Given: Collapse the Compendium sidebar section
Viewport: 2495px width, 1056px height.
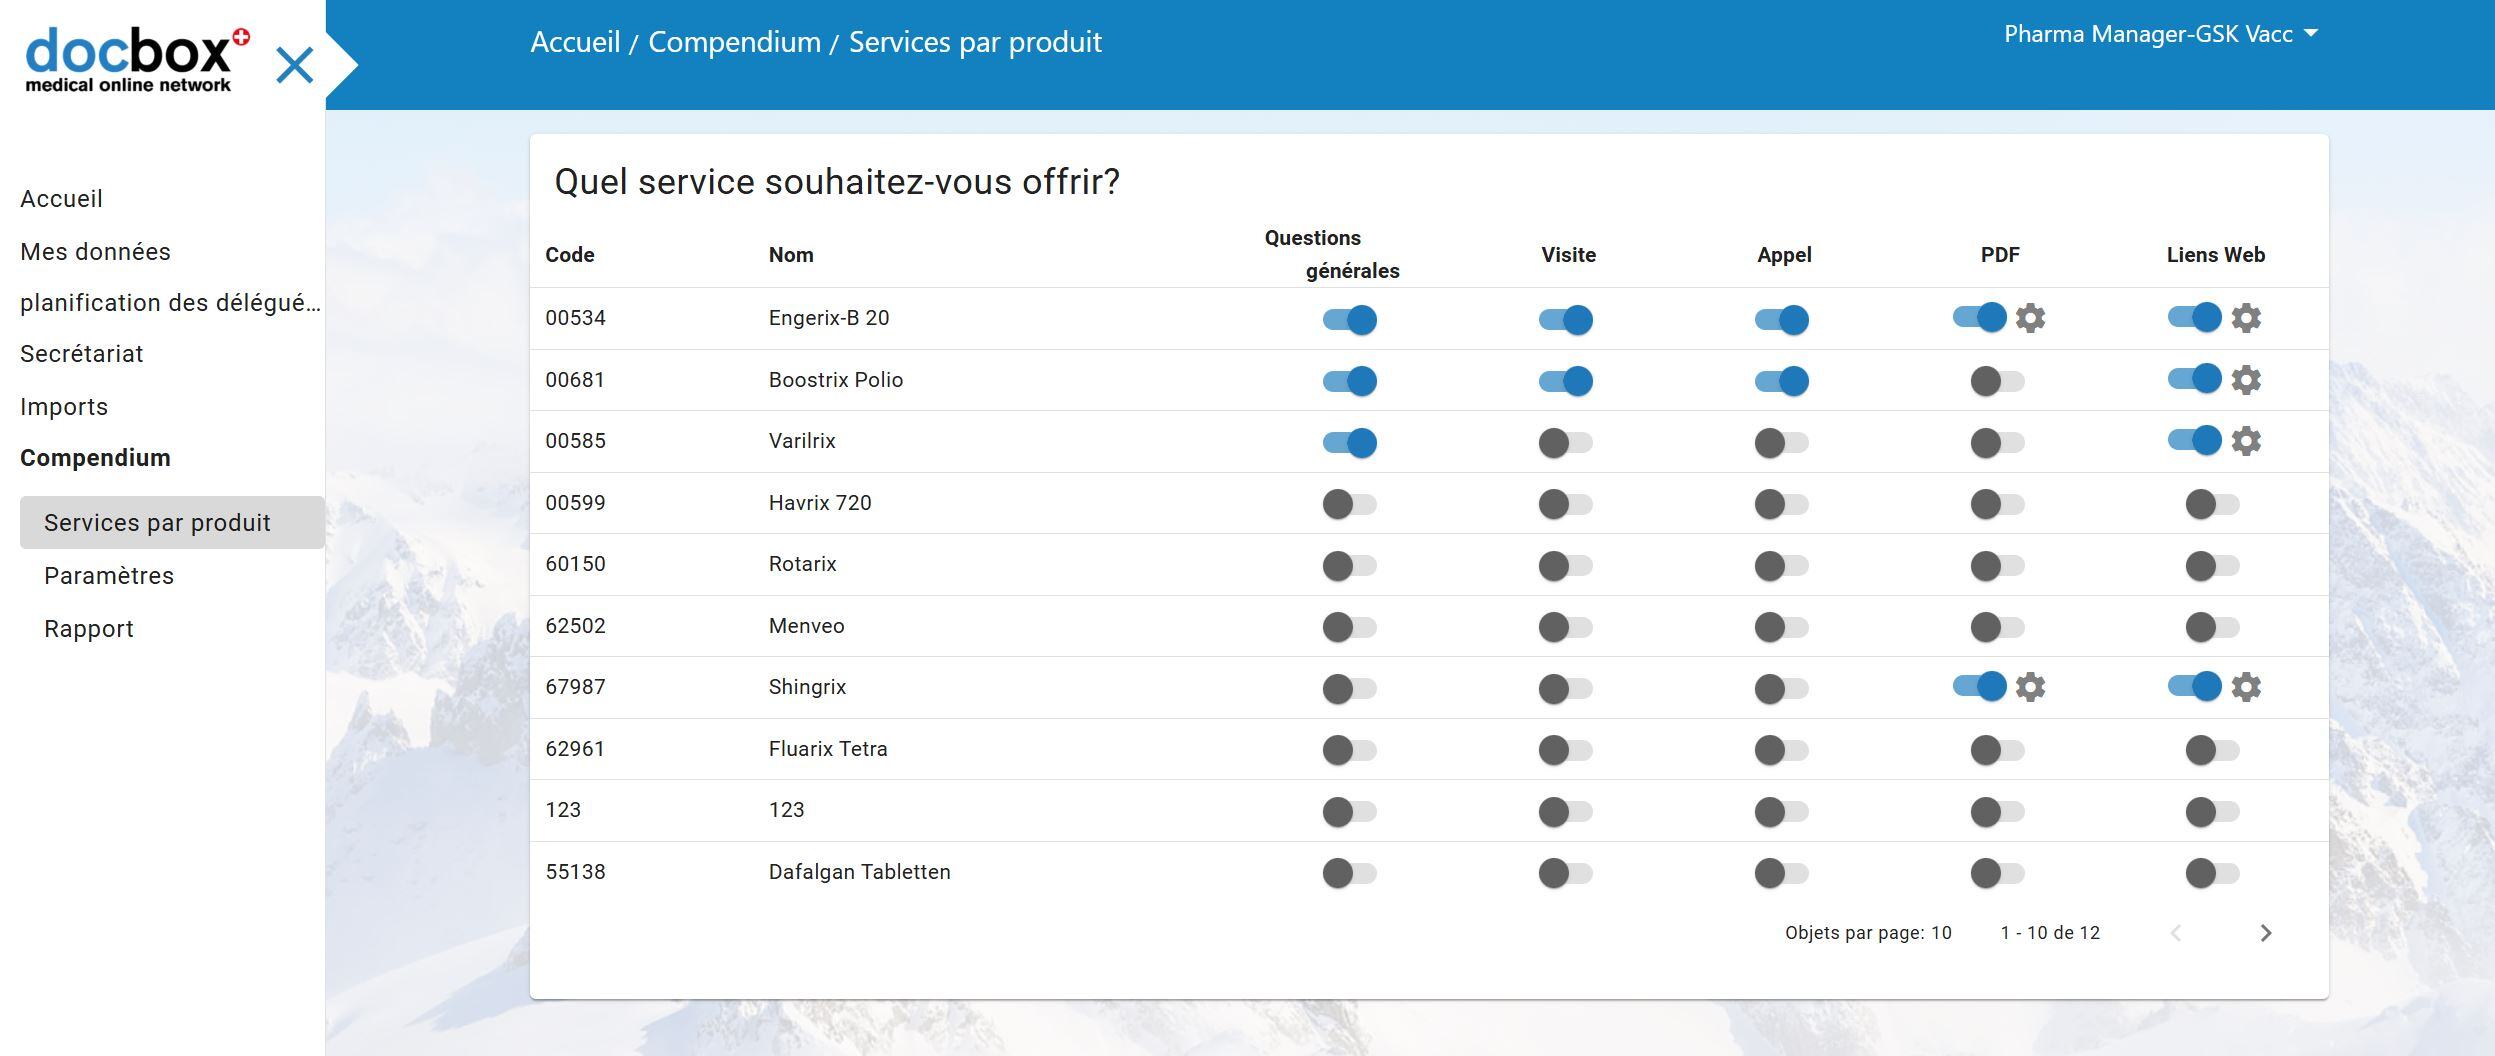Looking at the screenshot, I should pyautogui.click(x=95, y=458).
